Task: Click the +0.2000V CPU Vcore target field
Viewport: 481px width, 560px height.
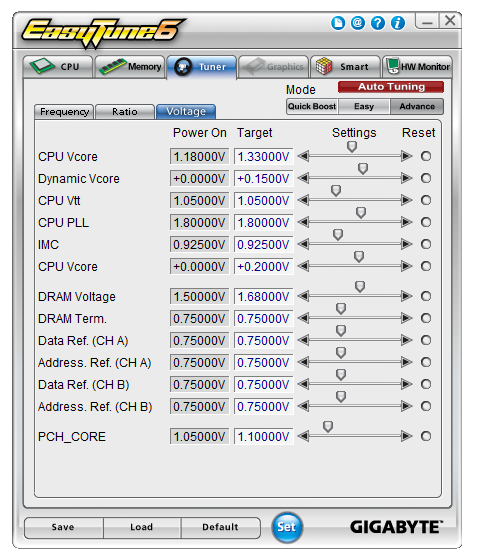Action: tap(264, 267)
